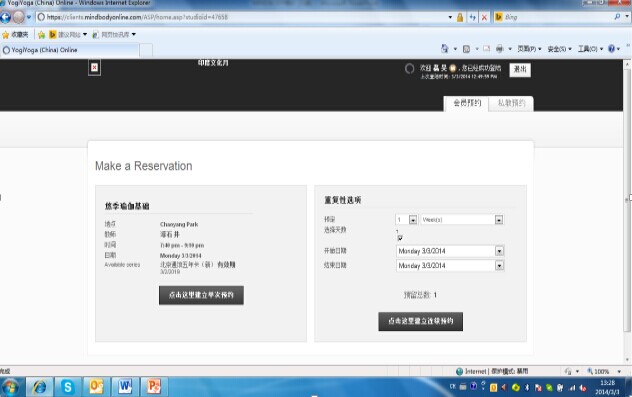Click the Print icon in the command bar
This screenshot has width=632, height=397.
pos(499,49)
